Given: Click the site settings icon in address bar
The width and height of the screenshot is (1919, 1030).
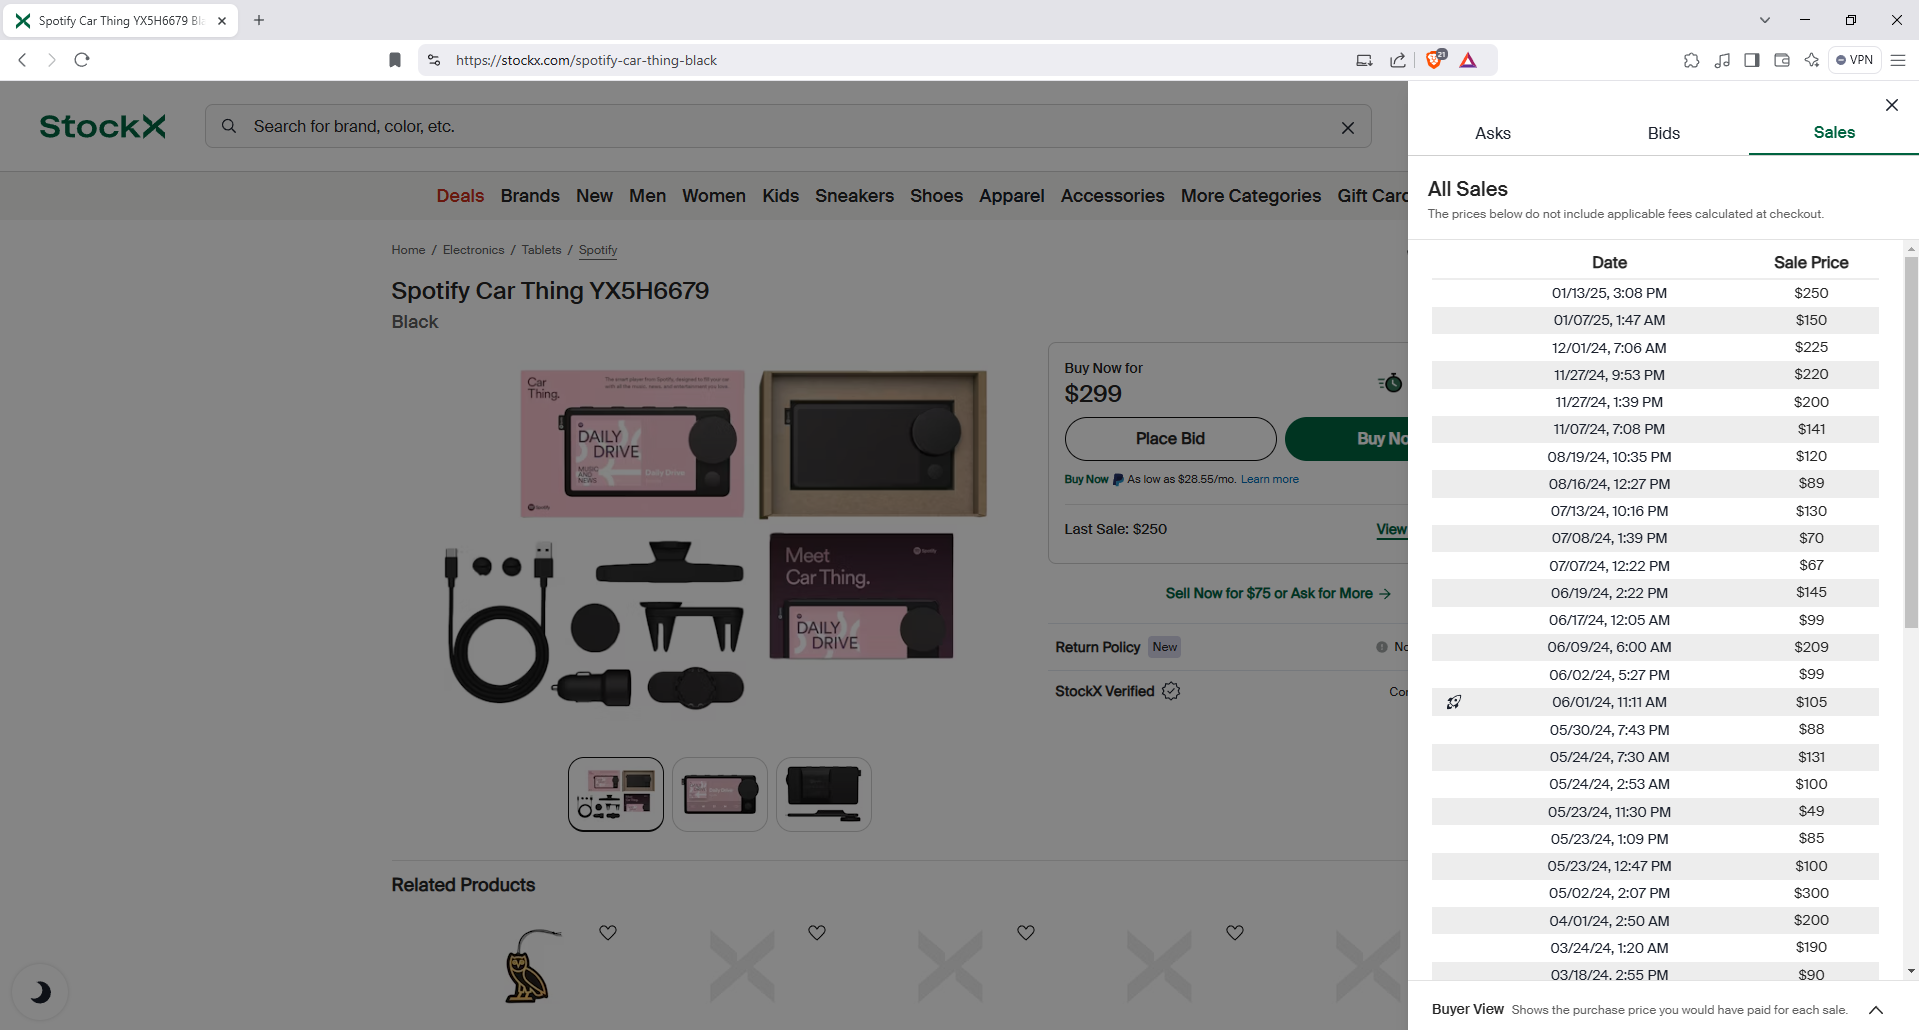Looking at the screenshot, I should click(433, 60).
